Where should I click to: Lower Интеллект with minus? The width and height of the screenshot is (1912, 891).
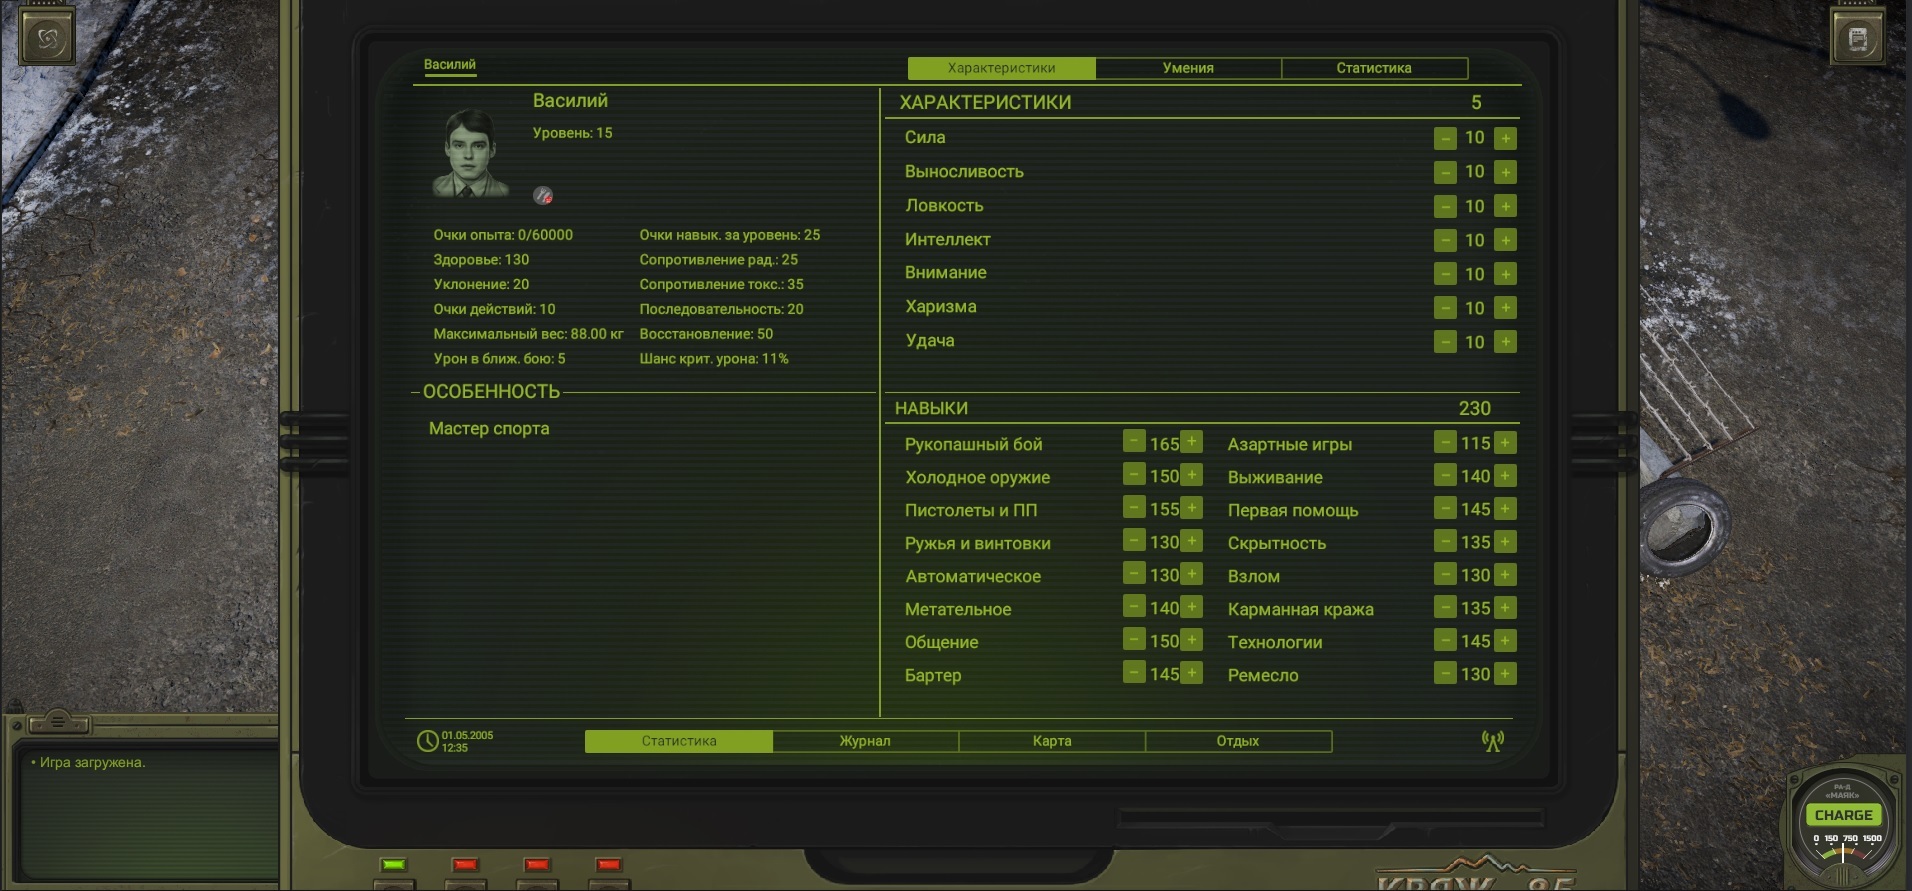pos(1445,240)
